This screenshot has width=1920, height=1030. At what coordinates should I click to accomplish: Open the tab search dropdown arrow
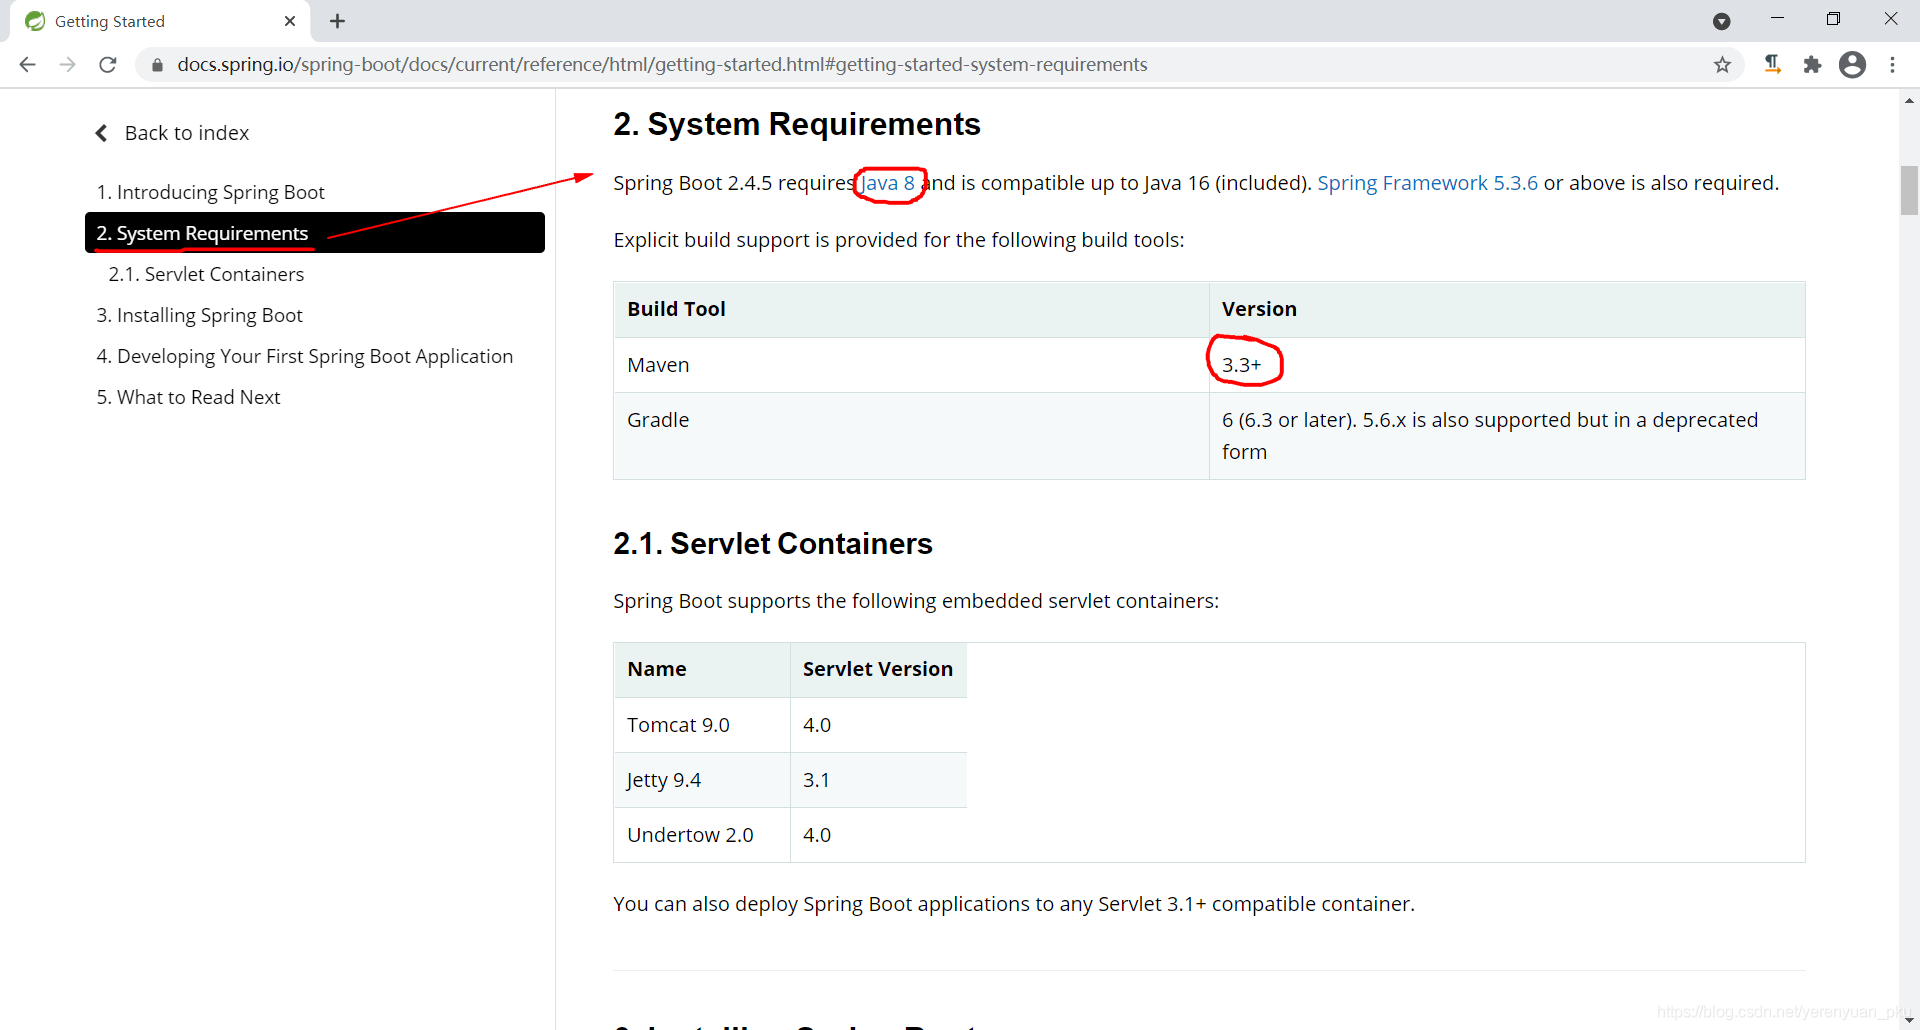tap(1721, 21)
